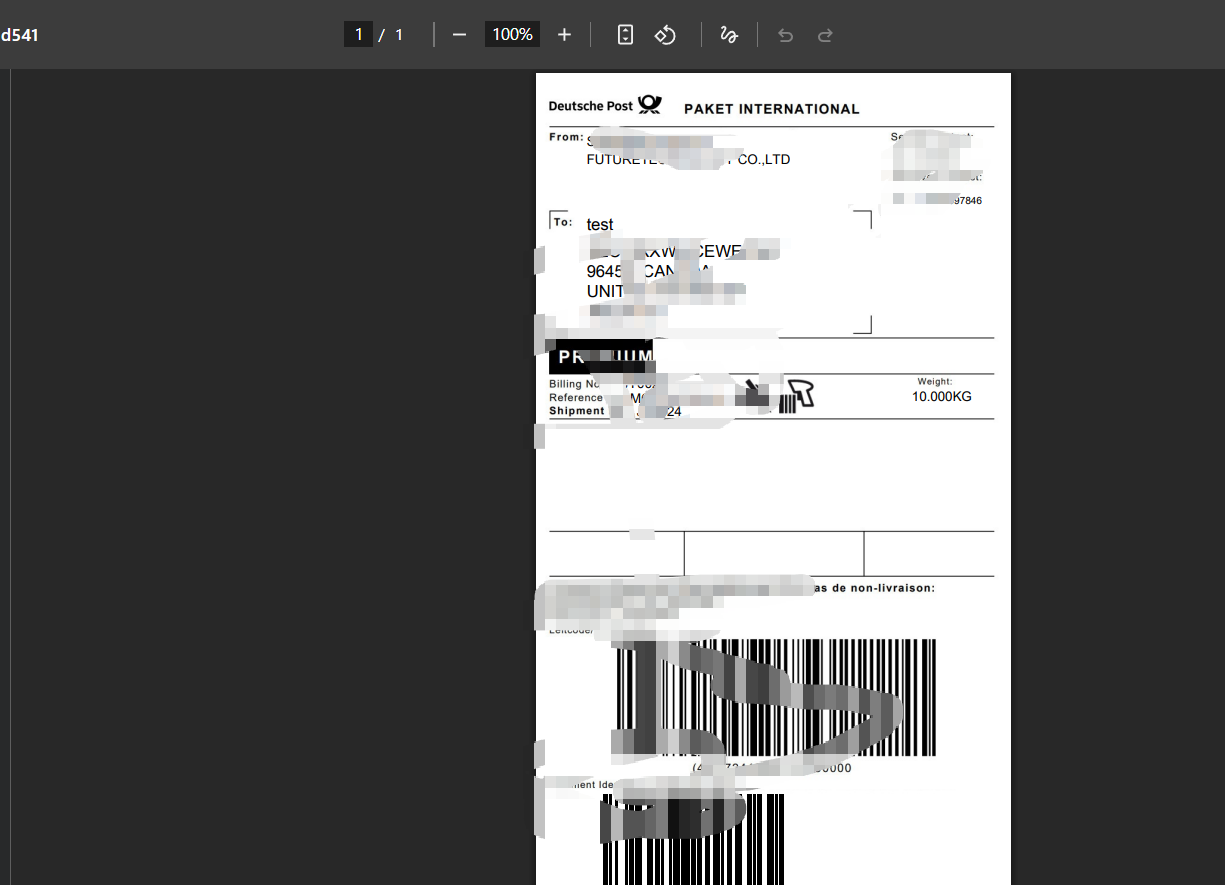Click the PAKET INTERNATIONAL heading text
Image resolution: width=1225 pixels, height=885 pixels.
[x=771, y=109]
